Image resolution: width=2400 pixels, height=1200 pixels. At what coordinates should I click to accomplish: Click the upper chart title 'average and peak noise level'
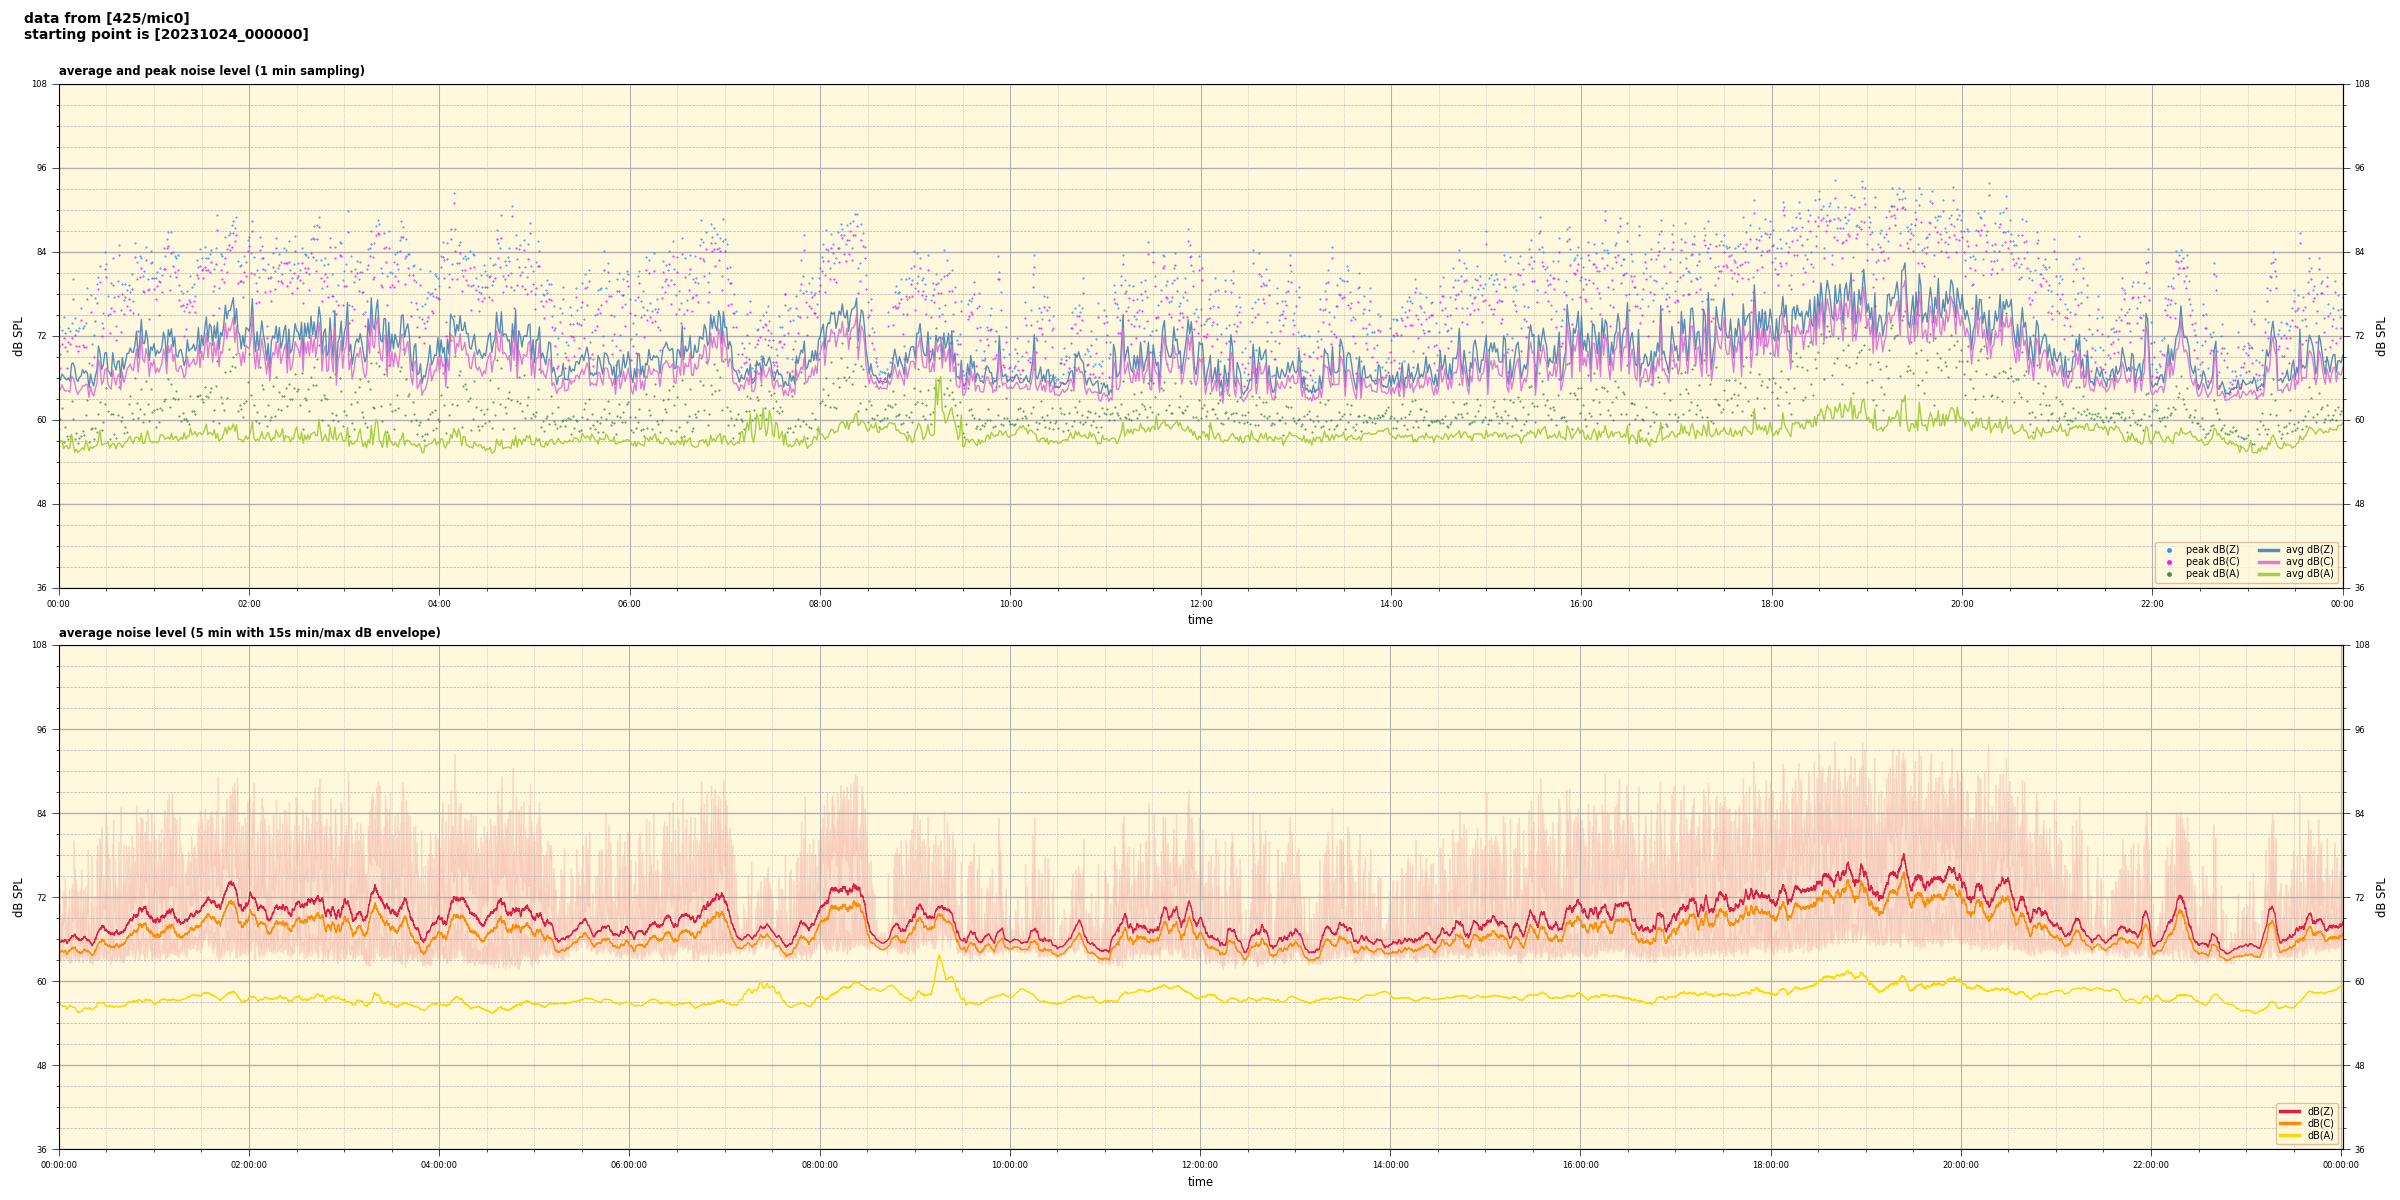coord(211,71)
